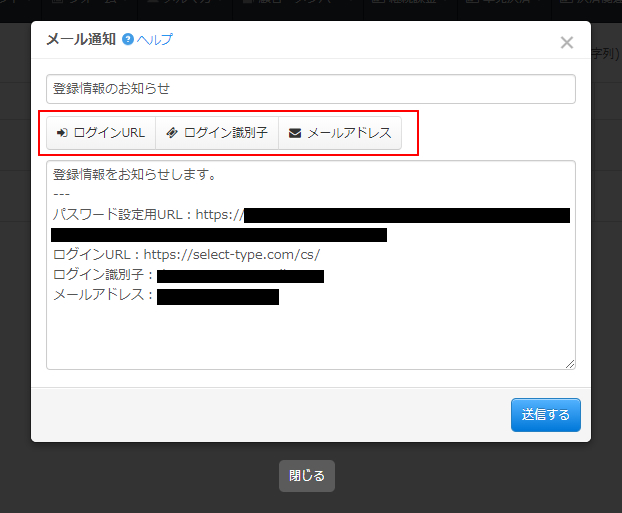The width and height of the screenshot is (622, 513).
Task: Insert the ログインURL placeholder
Action: [x=101, y=133]
